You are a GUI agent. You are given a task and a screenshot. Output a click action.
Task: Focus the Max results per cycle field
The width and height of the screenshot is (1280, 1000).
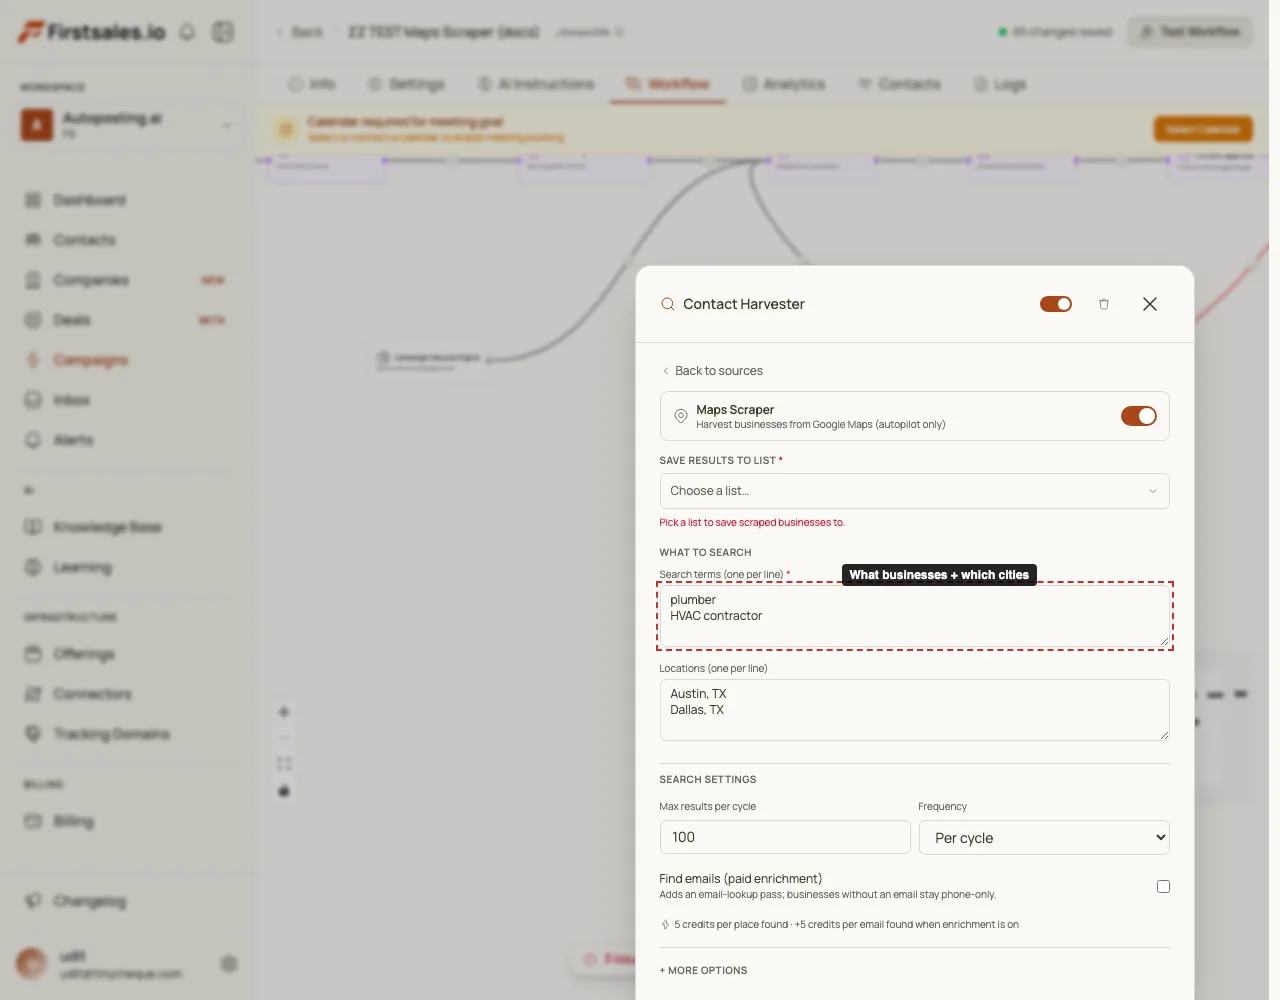[785, 837]
